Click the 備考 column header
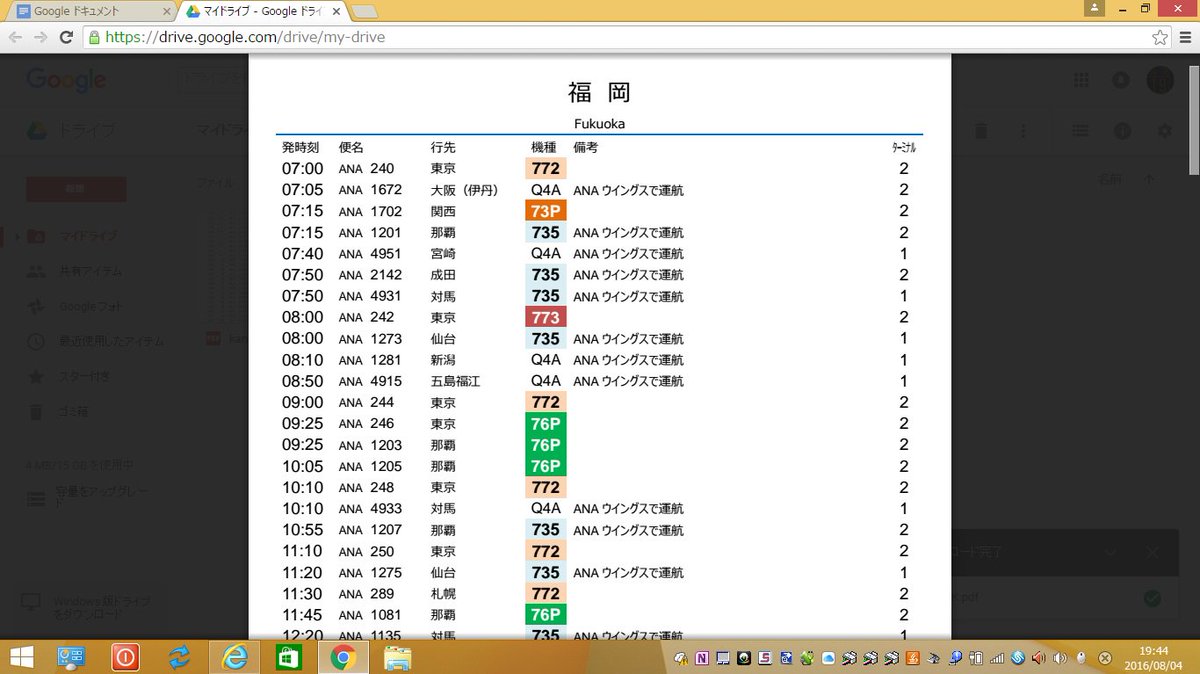Image resolution: width=1200 pixels, height=674 pixels. click(585, 147)
